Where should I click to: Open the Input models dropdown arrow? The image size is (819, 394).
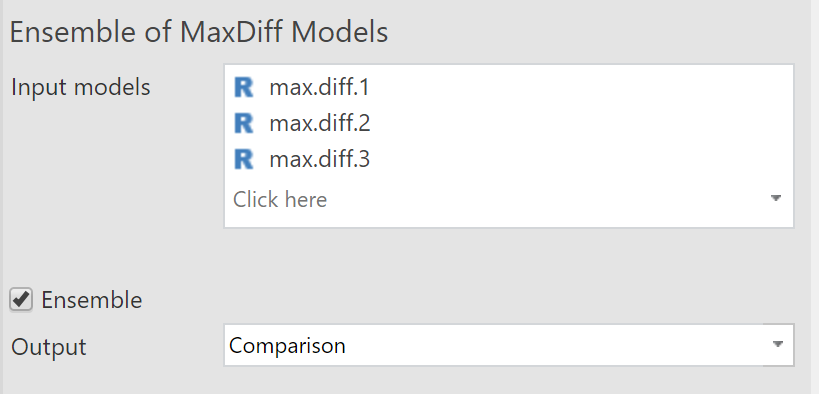coord(776,198)
